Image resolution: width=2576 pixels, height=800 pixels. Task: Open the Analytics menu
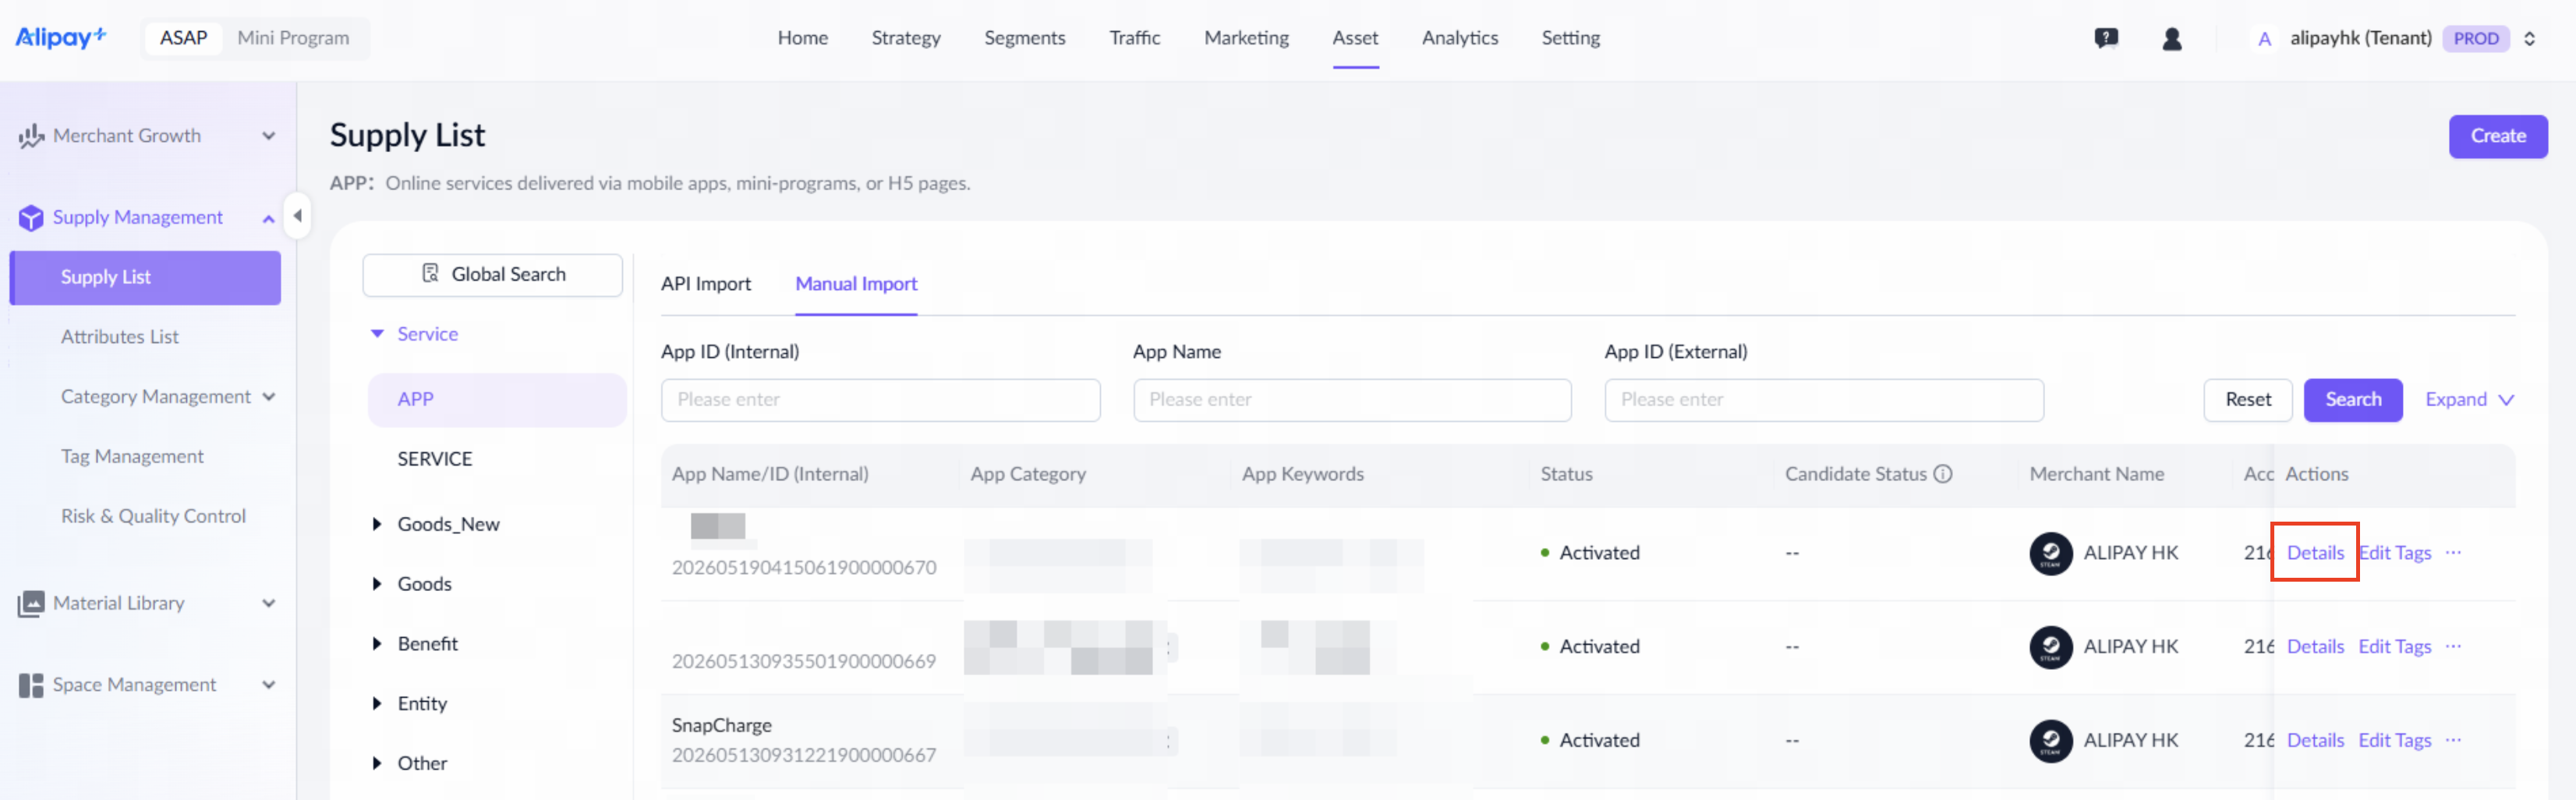tap(1459, 38)
